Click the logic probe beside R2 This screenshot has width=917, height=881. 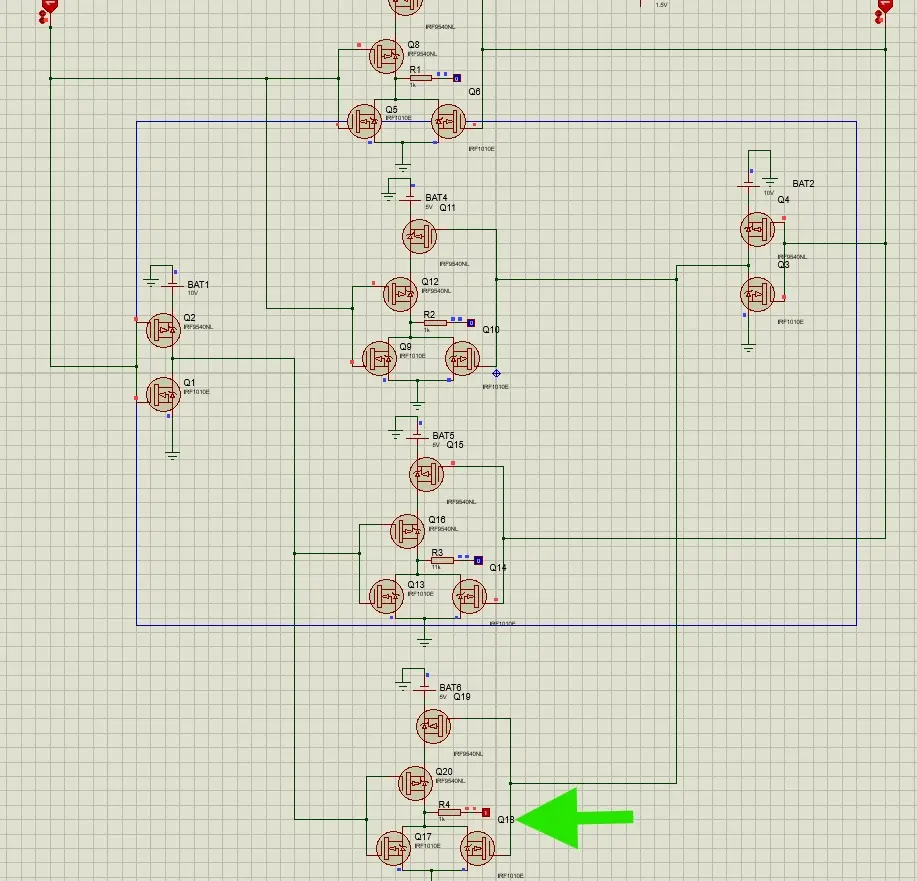pos(471,323)
